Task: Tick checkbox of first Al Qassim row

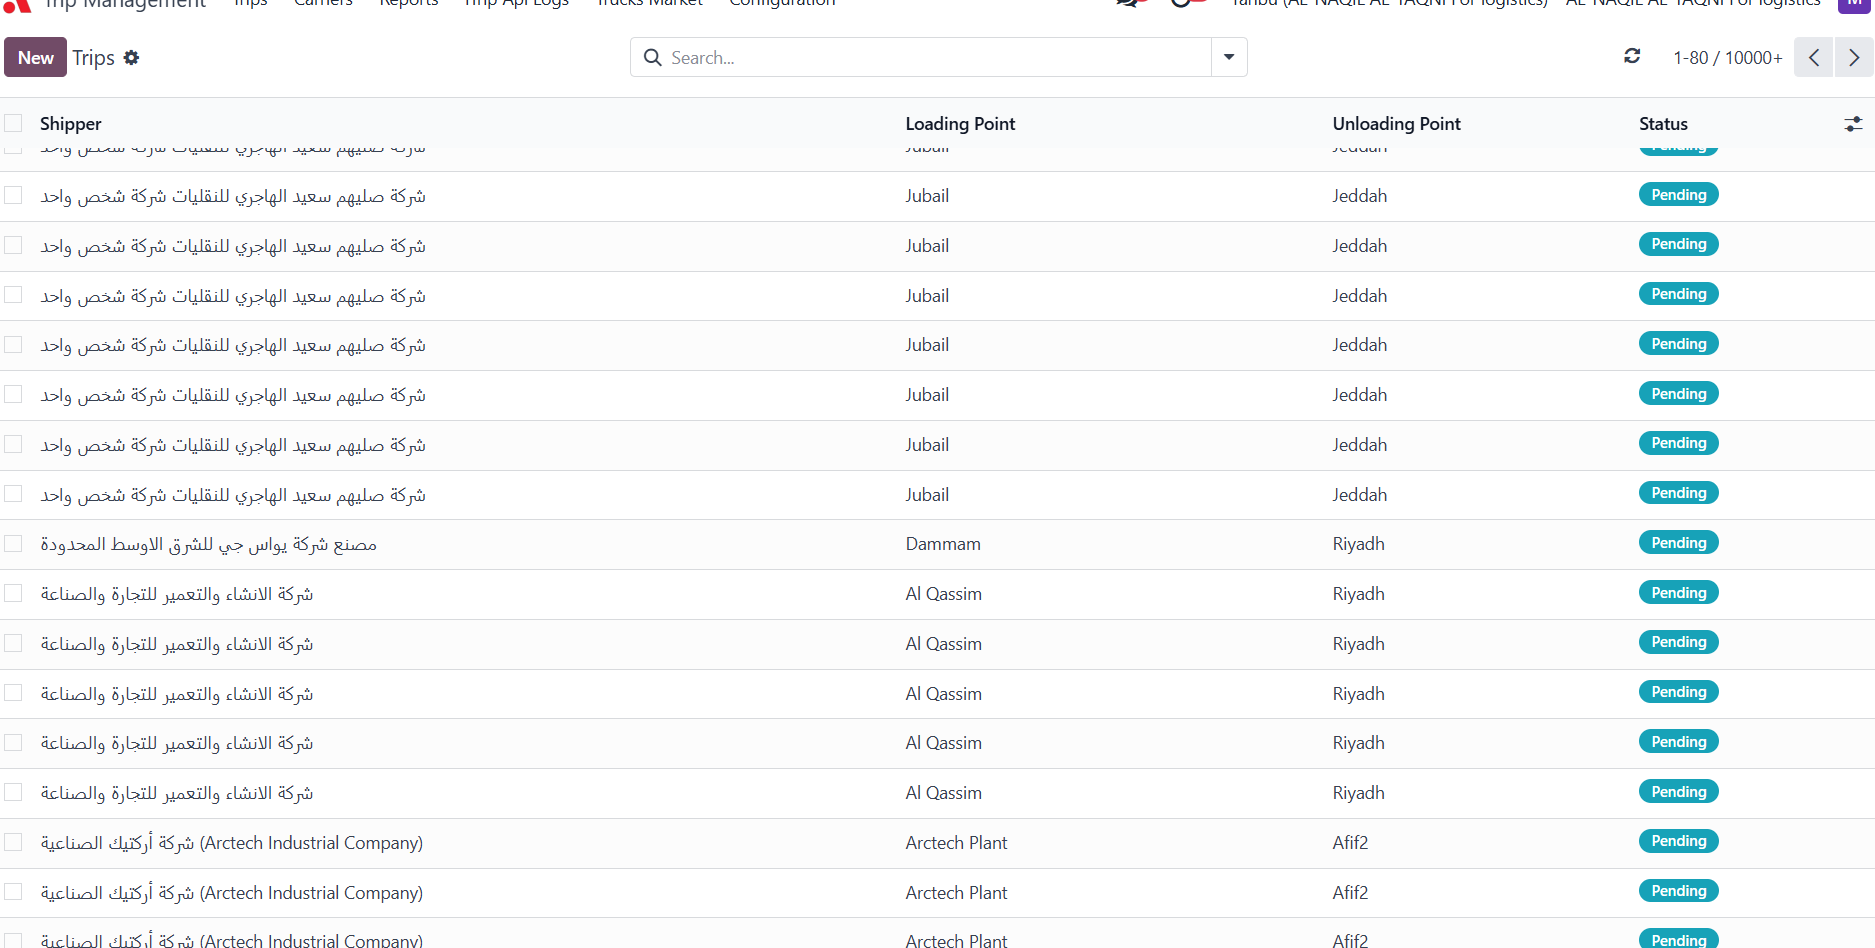Action: click(x=13, y=593)
